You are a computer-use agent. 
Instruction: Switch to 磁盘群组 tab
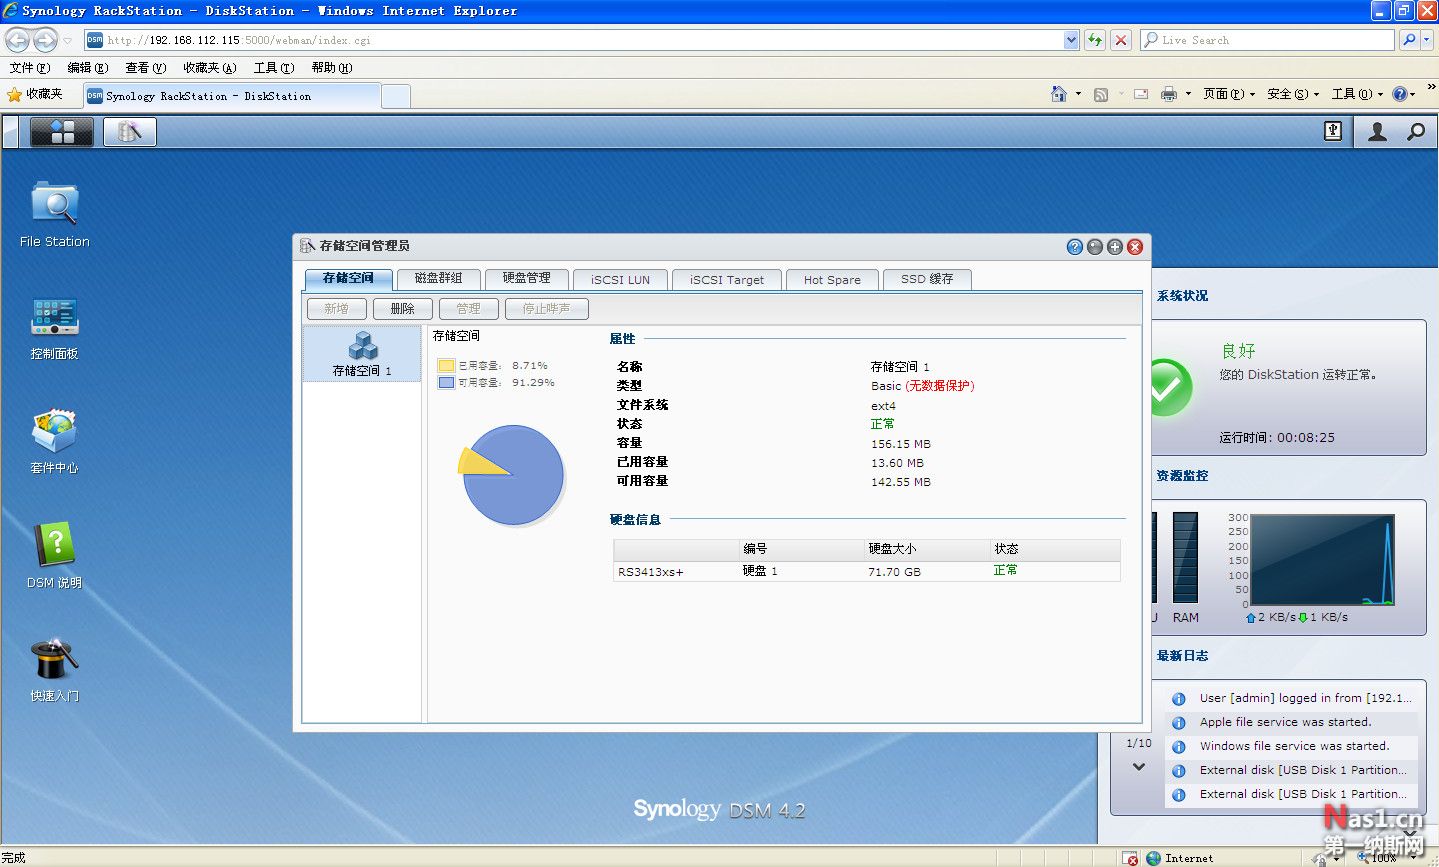439,279
